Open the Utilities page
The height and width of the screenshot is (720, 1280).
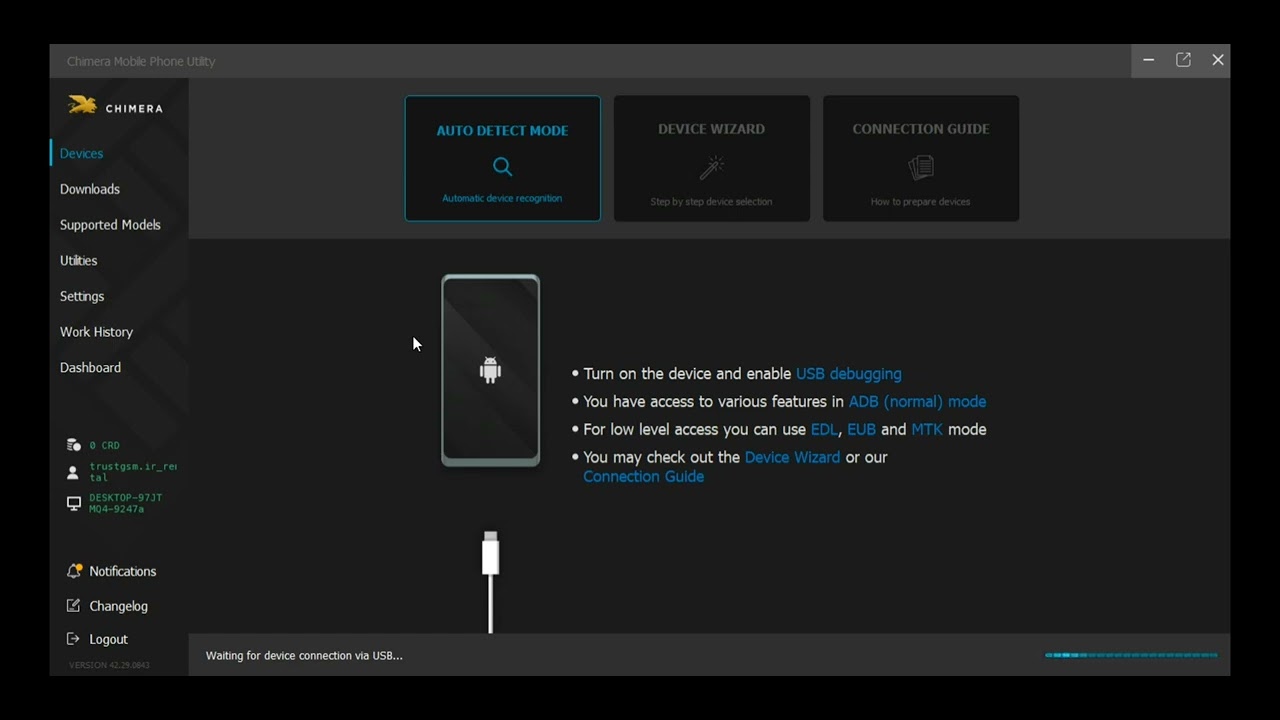(78, 260)
